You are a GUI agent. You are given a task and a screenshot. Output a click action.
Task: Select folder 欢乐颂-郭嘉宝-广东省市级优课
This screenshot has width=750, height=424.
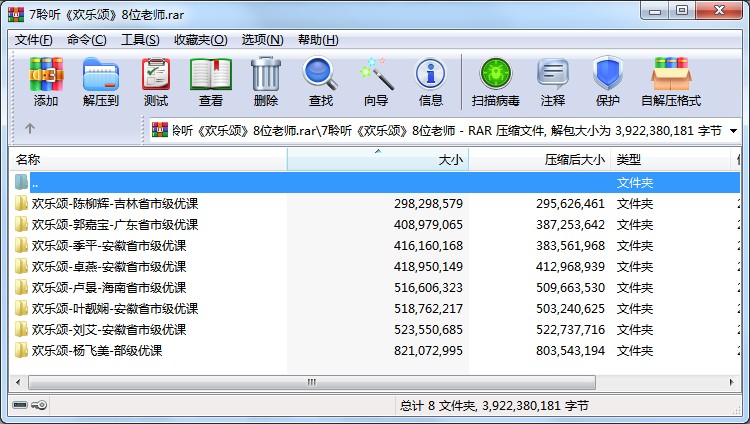(115, 224)
